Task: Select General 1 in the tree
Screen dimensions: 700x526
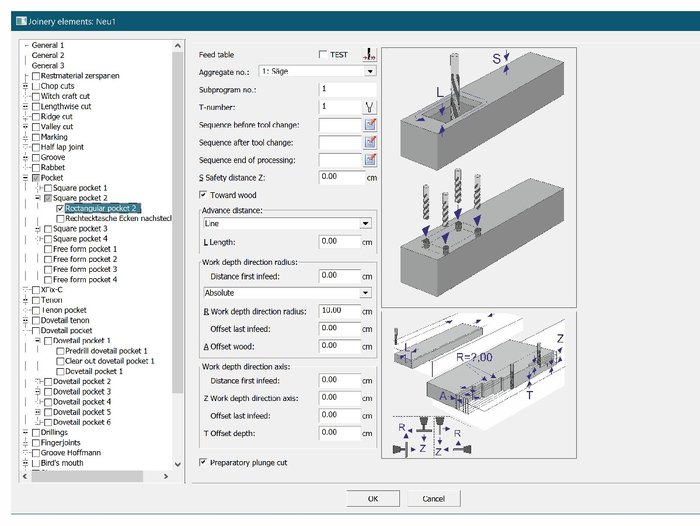Action: click(48, 45)
